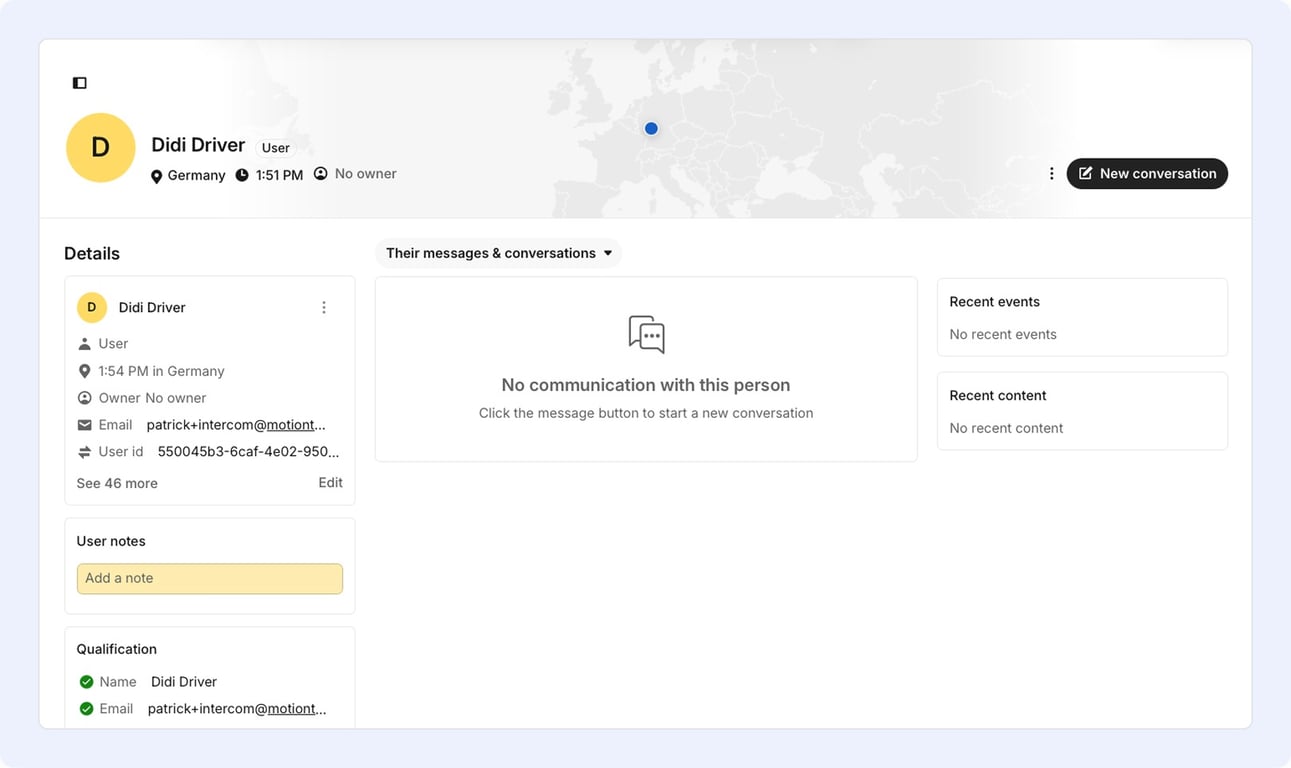
Task: Click the Recent events heading
Action: point(995,302)
